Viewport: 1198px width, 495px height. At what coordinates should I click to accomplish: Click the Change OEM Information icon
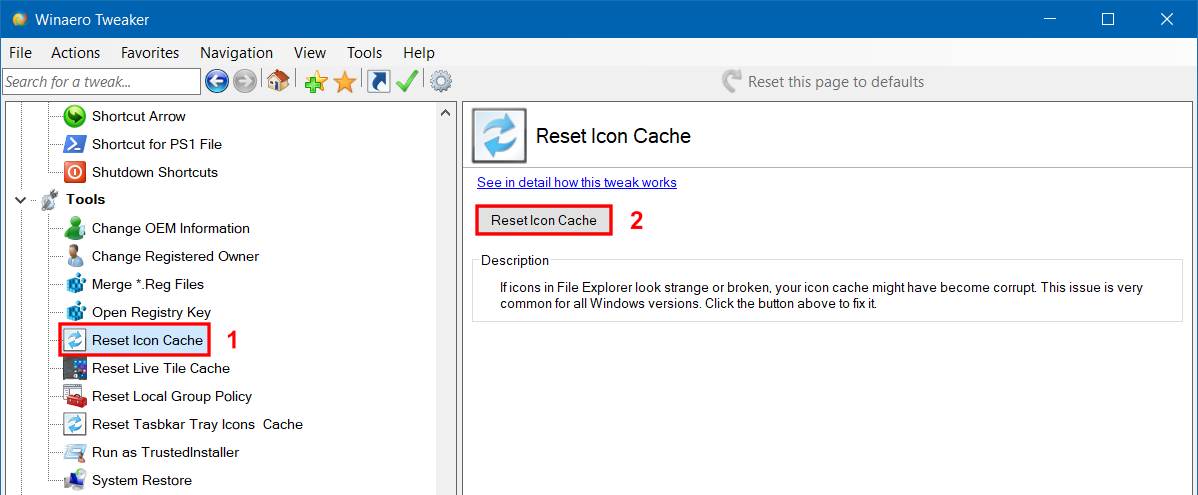point(75,228)
